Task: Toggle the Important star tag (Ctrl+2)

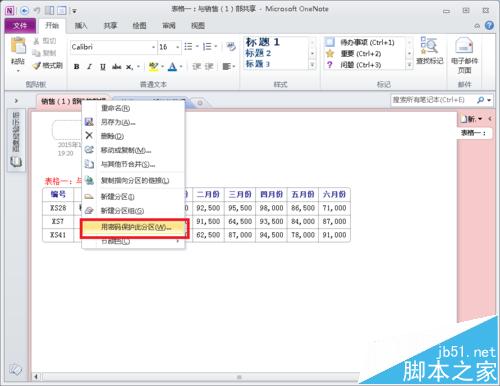Action: (330, 53)
